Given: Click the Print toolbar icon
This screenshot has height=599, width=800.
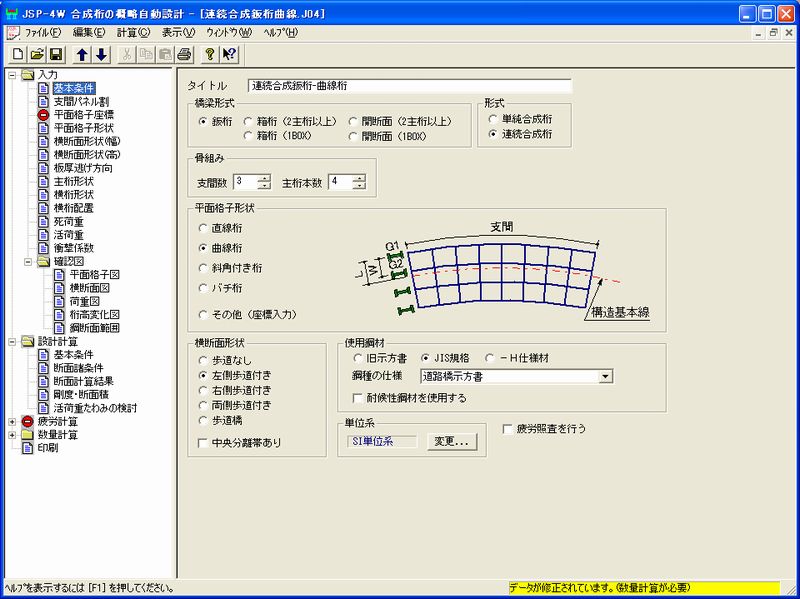Looking at the screenshot, I should (184, 54).
